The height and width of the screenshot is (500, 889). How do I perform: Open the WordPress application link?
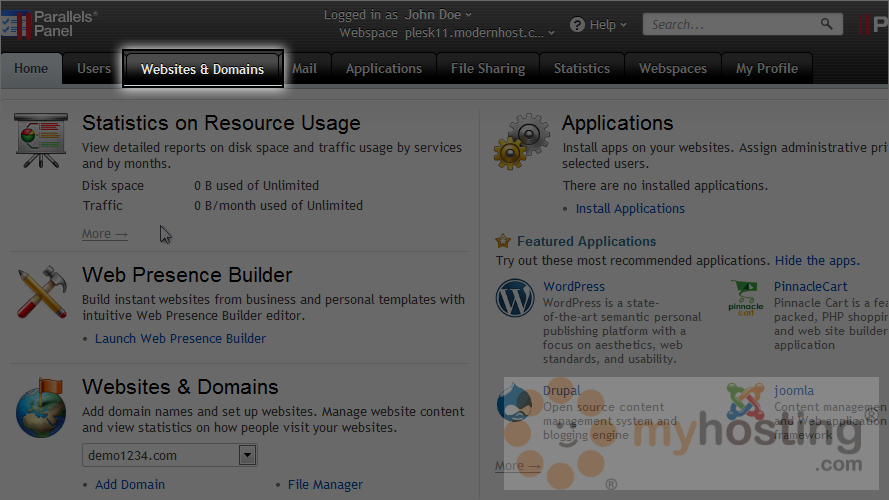(574, 286)
